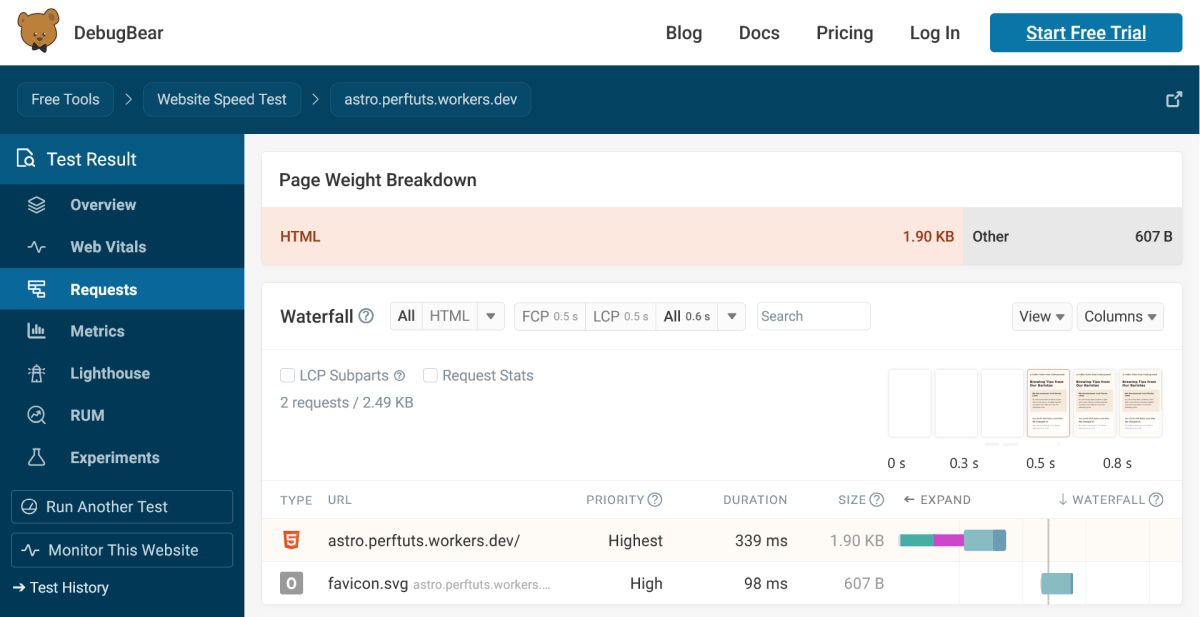The height and width of the screenshot is (617, 1200).
Task: Click the Waterfall help question icon
Action: 366,316
